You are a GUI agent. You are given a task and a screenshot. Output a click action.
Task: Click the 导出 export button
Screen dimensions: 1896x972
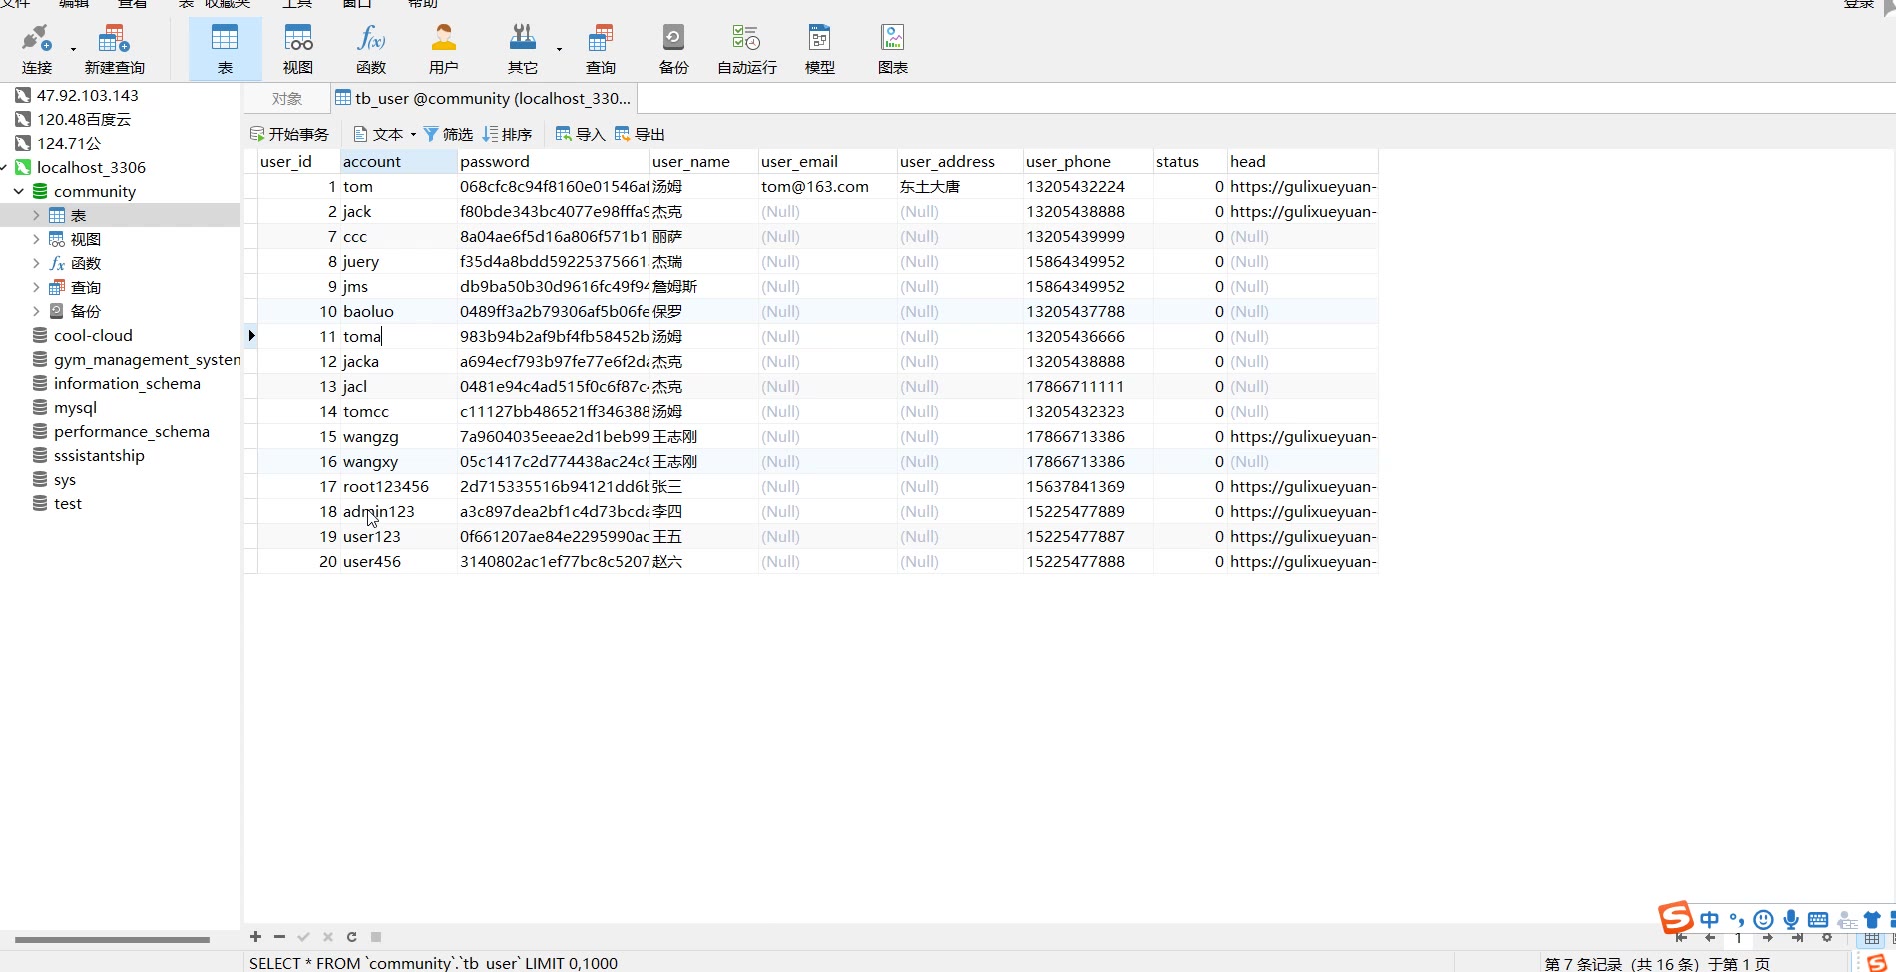pos(640,134)
